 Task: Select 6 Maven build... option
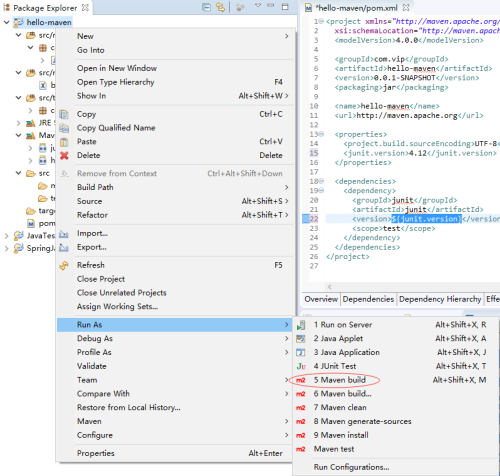[396, 394]
